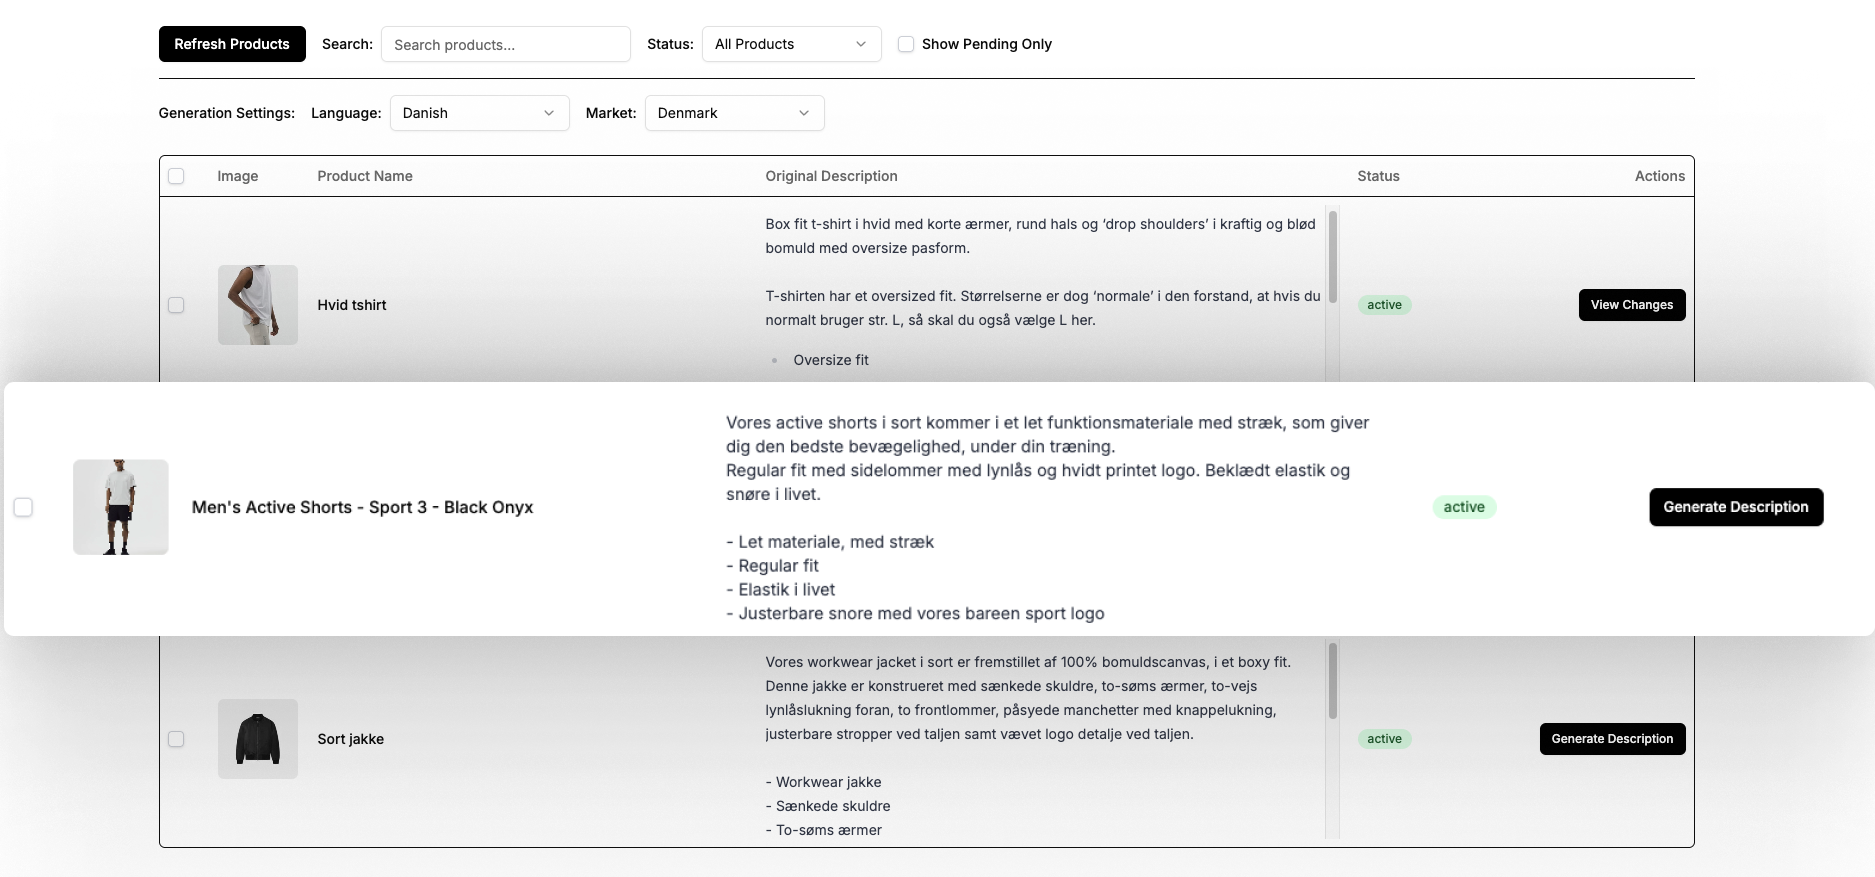Click the Product Name column header
The image size is (1875, 877).
[365, 176]
